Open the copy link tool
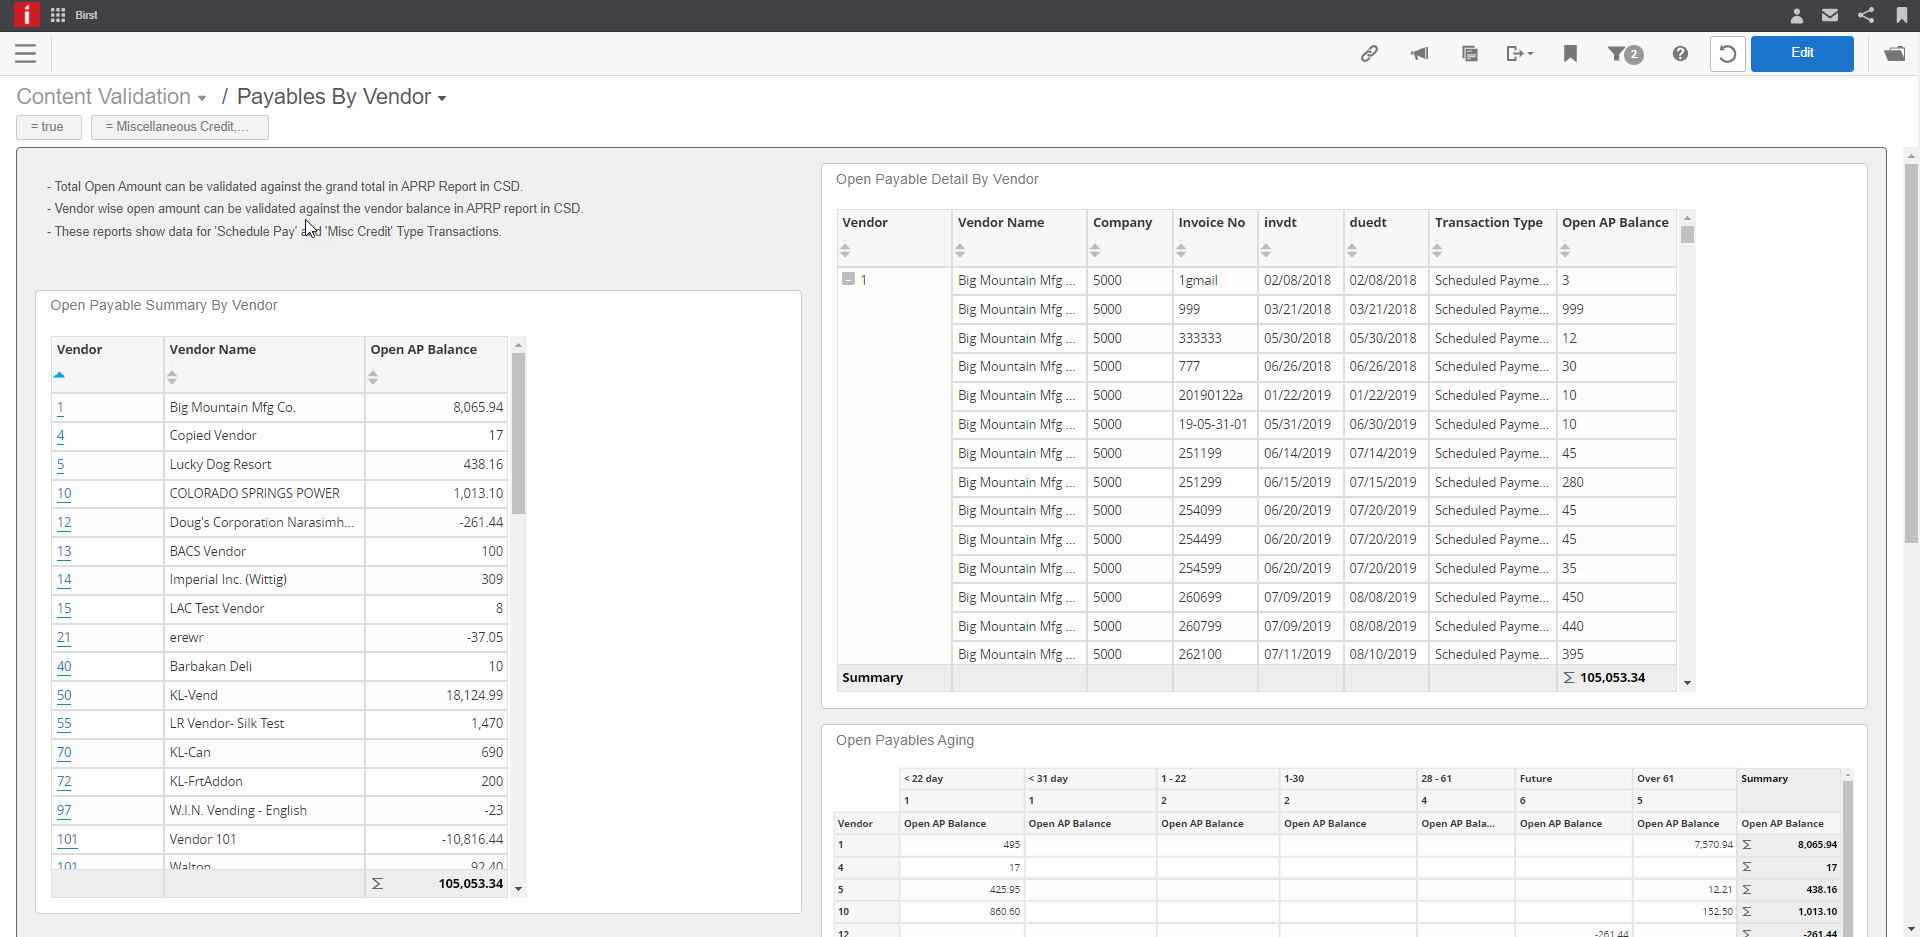The image size is (1920, 937). point(1370,54)
